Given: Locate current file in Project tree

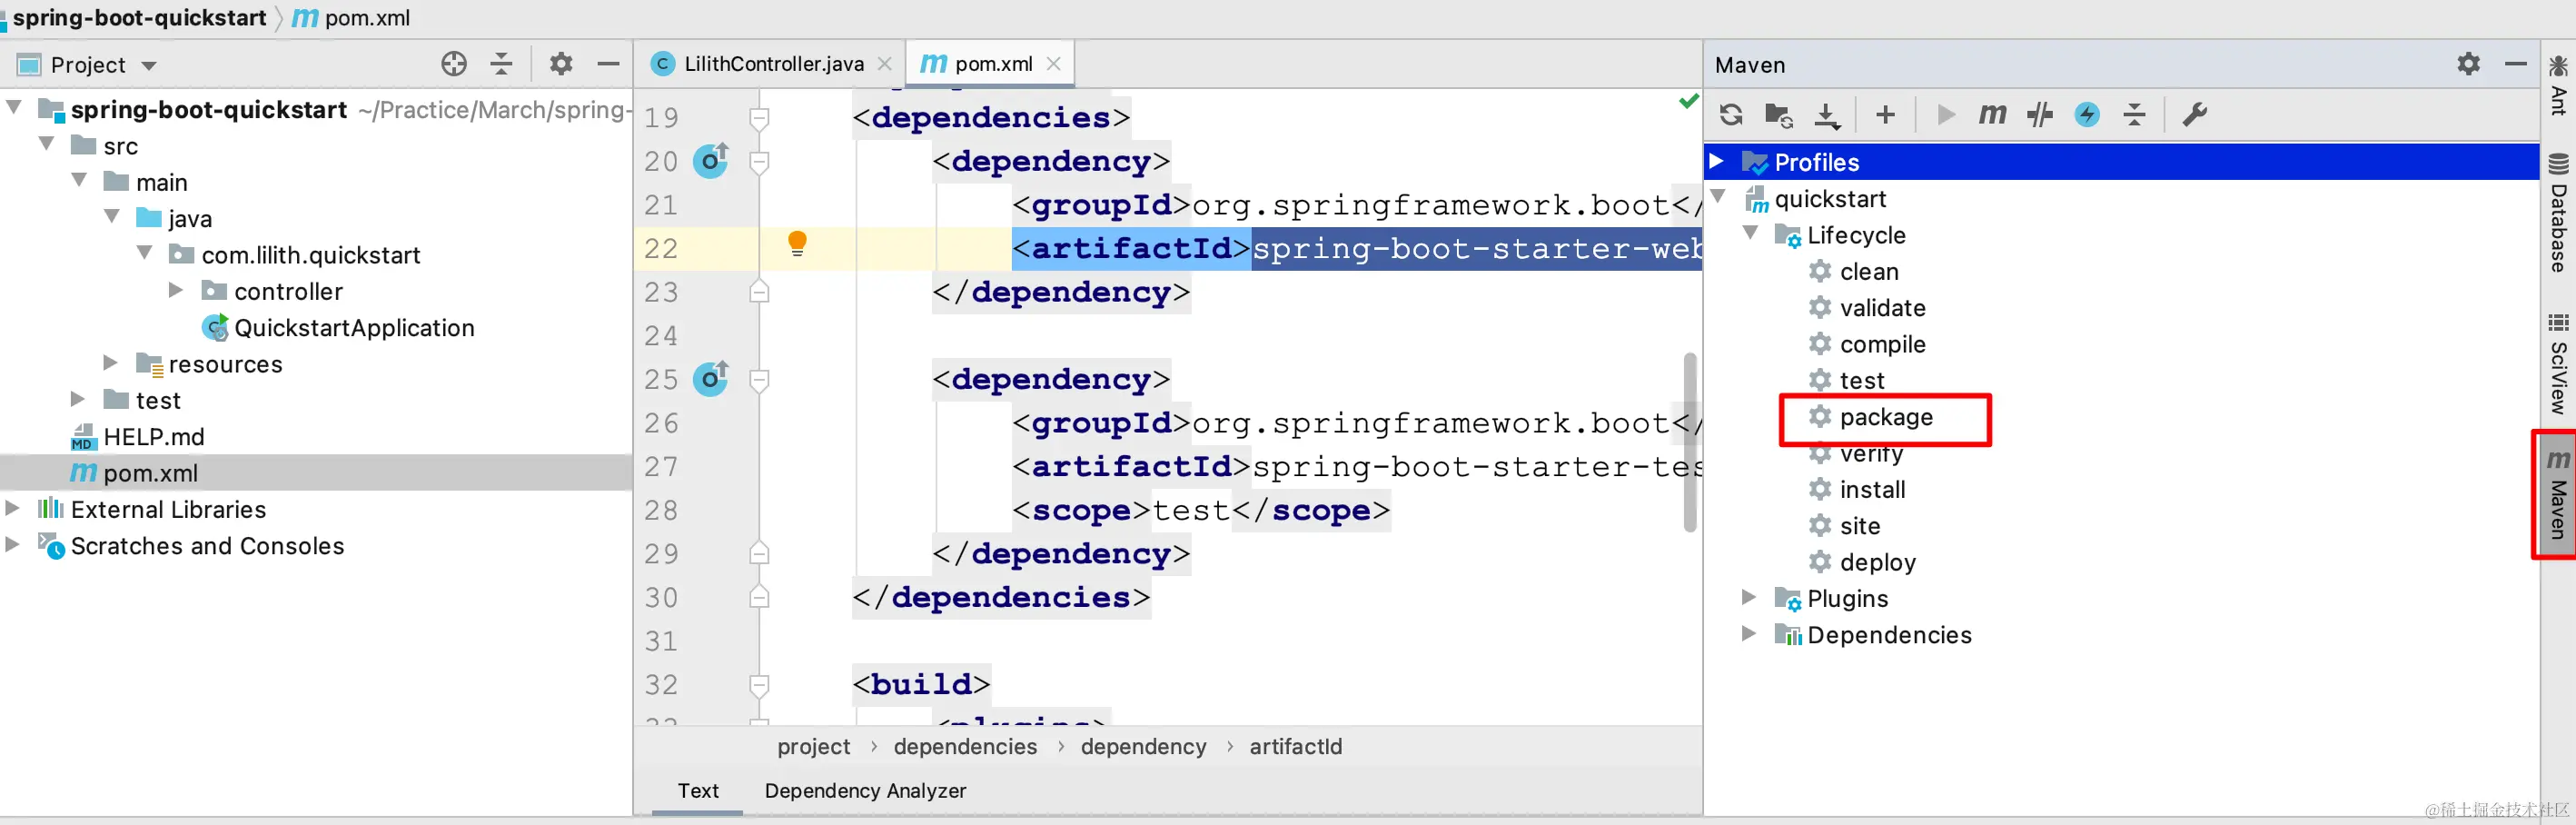Looking at the screenshot, I should click(x=454, y=65).
